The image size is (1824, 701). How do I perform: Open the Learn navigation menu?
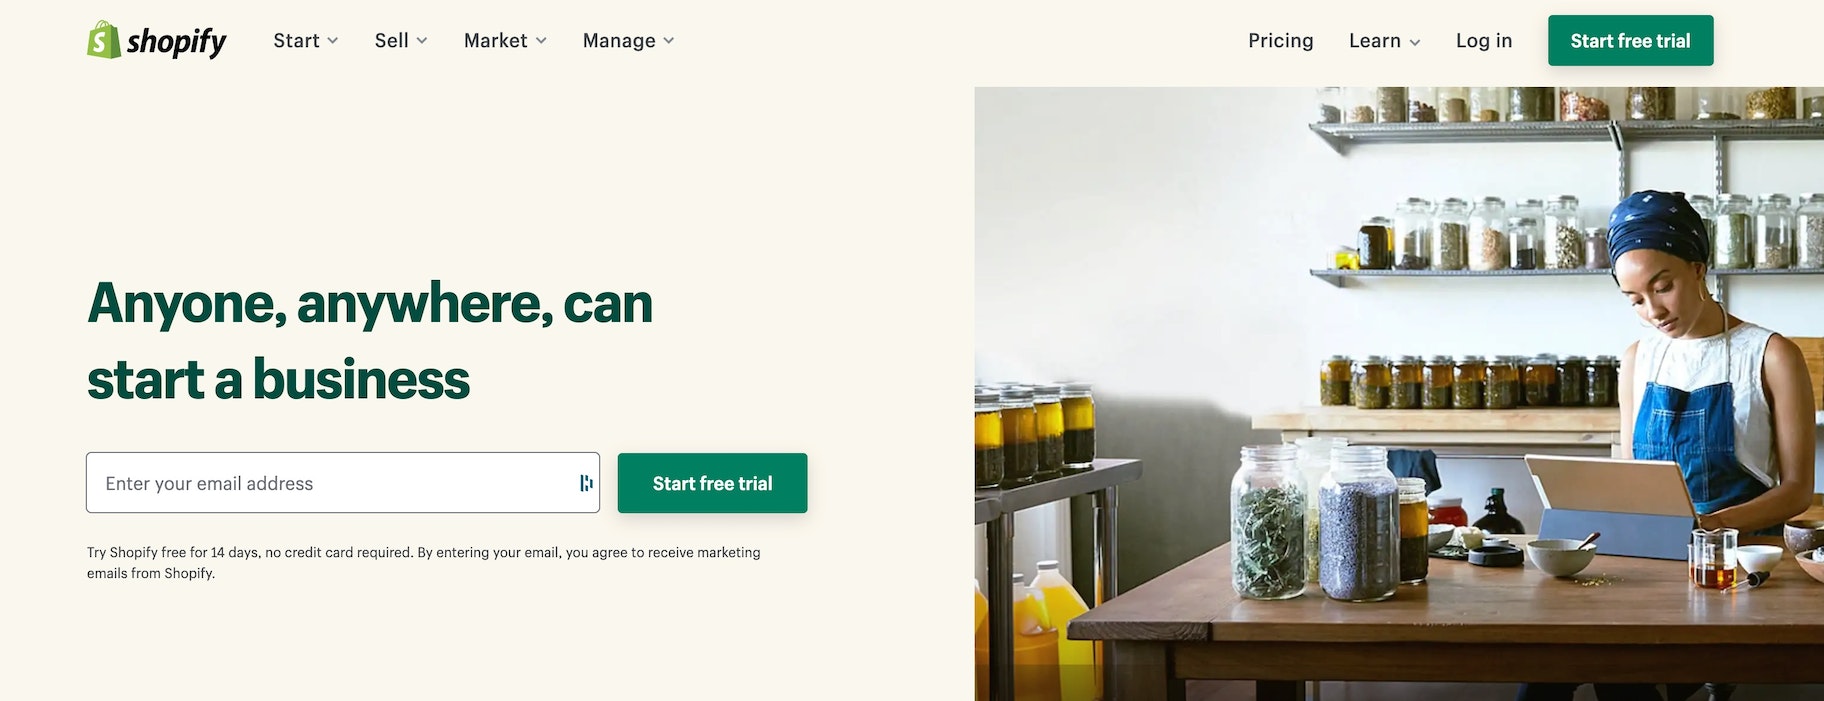(x=1385, y=41)
